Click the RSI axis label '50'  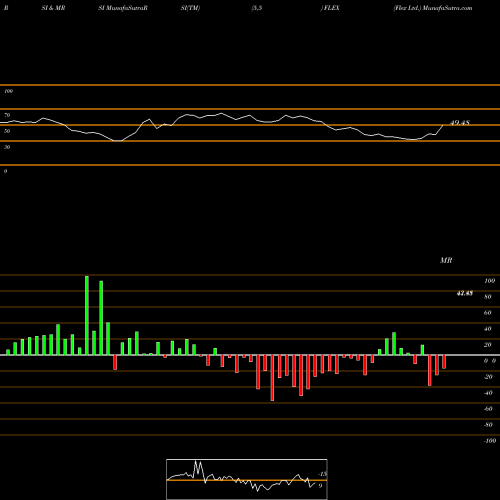point(7,131)
